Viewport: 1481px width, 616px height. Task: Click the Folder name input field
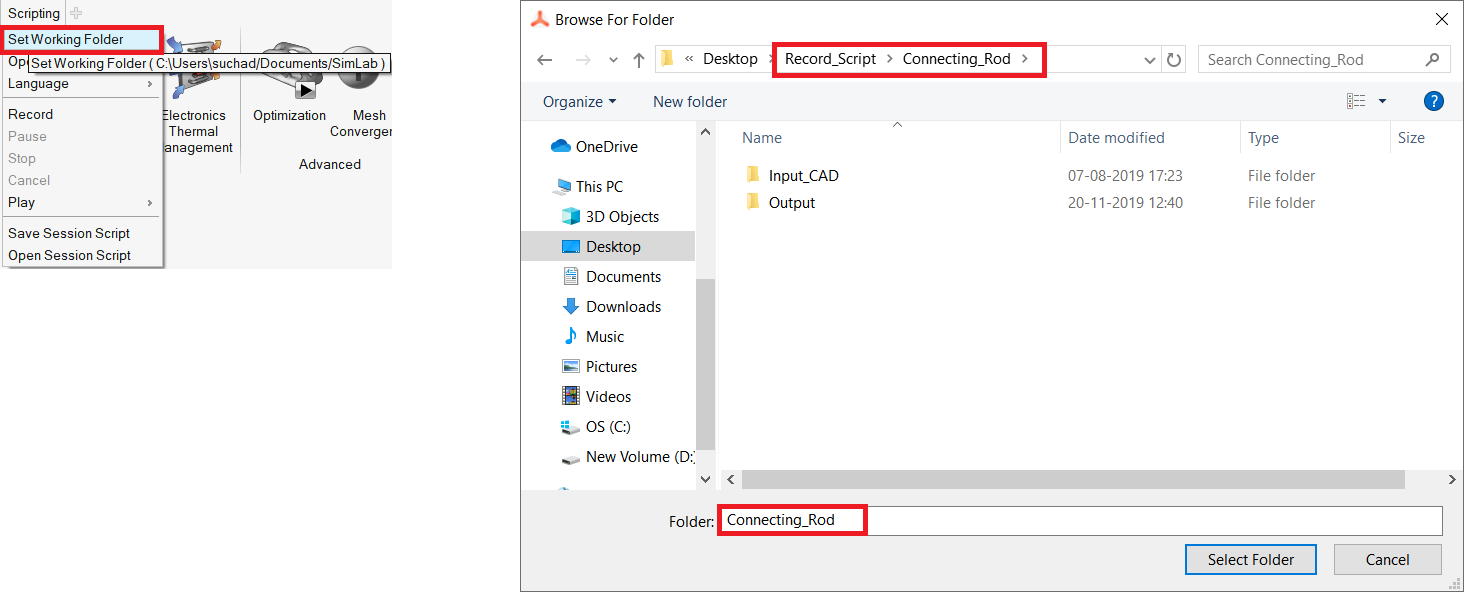pyautogui.click(x=1081, y=521)
